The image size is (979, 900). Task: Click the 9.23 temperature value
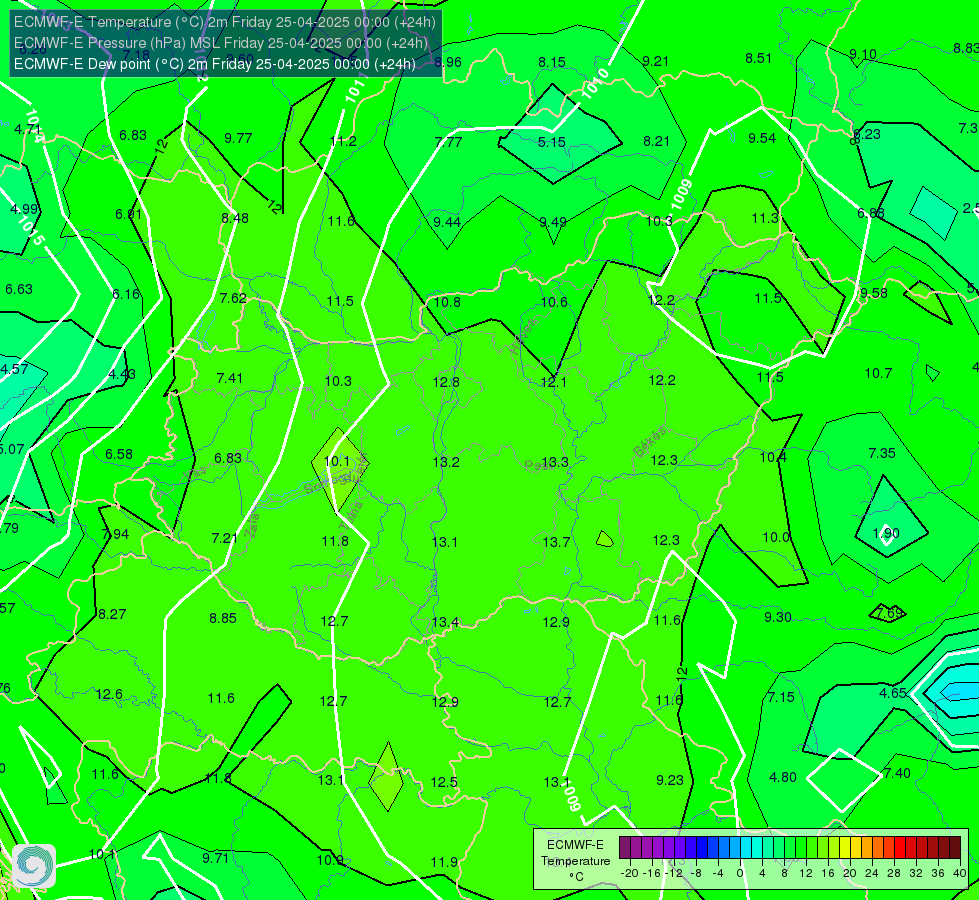tap(670, 780)
